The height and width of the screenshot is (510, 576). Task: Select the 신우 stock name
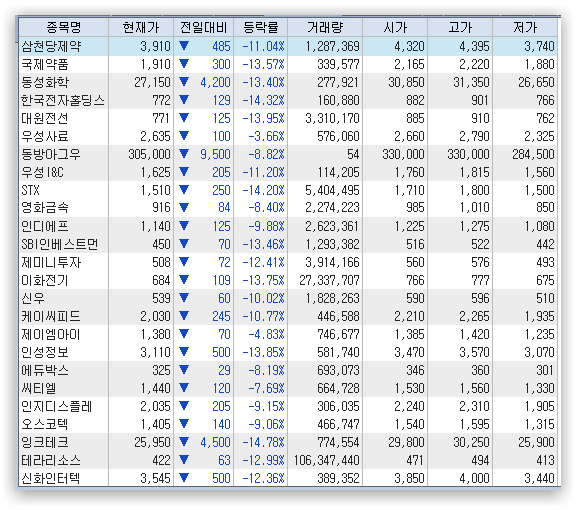pyautogui.click(x=33, y=298)
